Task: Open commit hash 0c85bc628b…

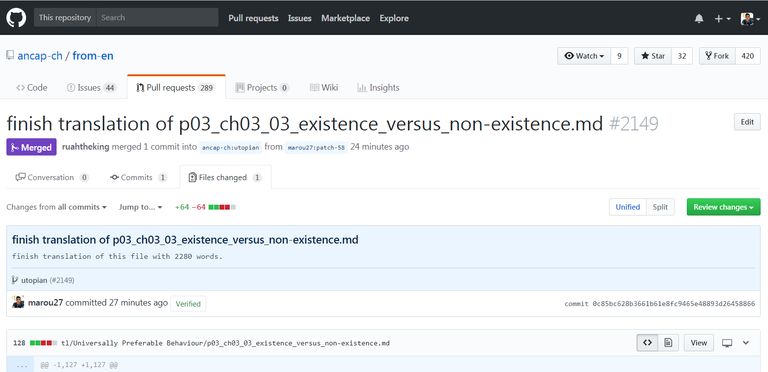Action: [674, 304]
